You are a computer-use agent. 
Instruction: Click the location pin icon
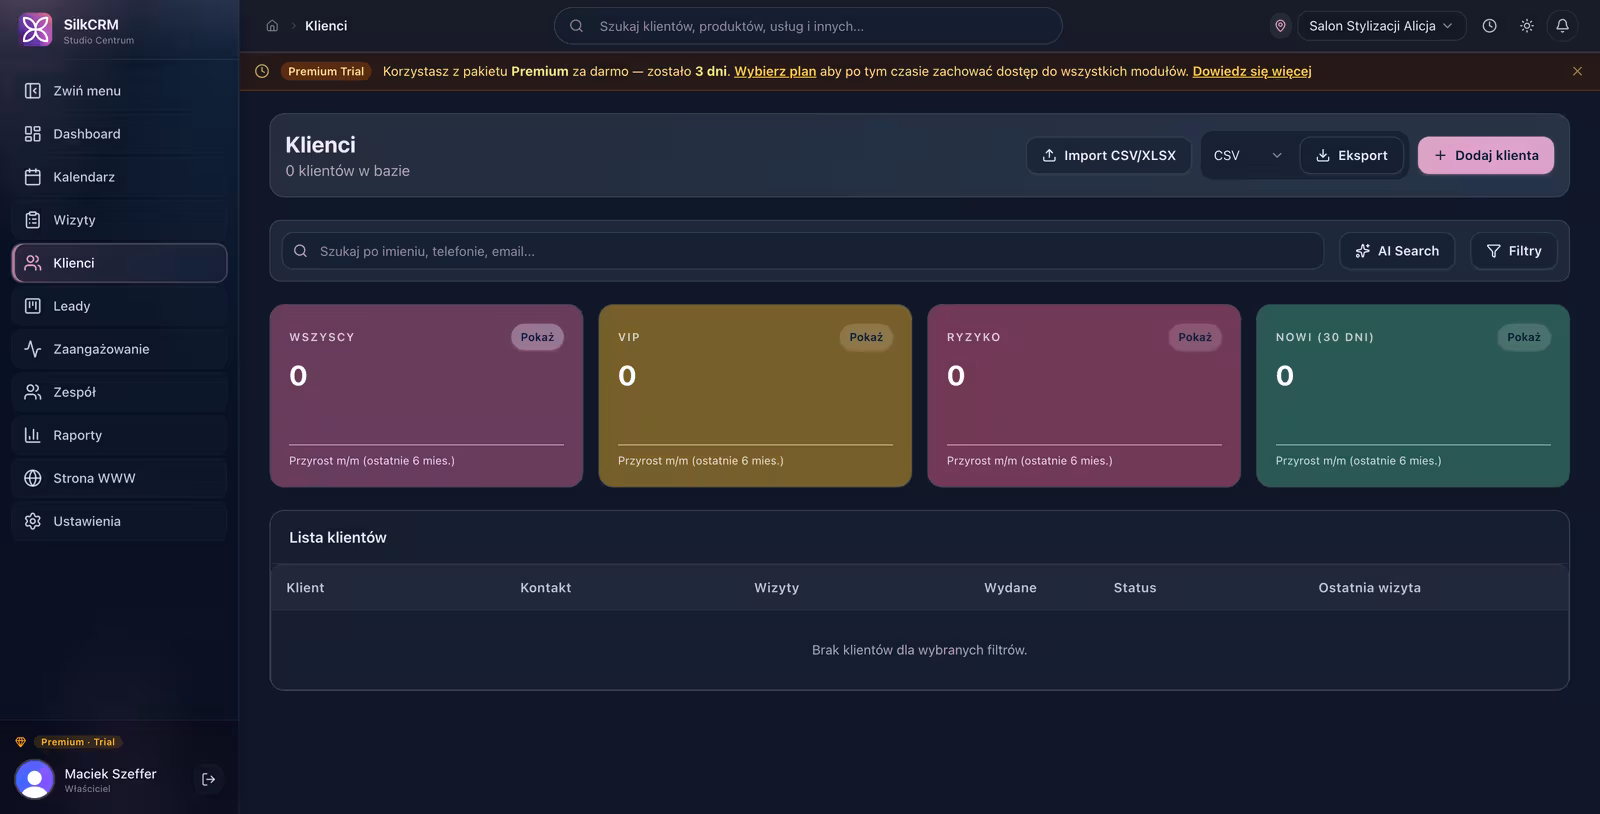click(1280, 26)
